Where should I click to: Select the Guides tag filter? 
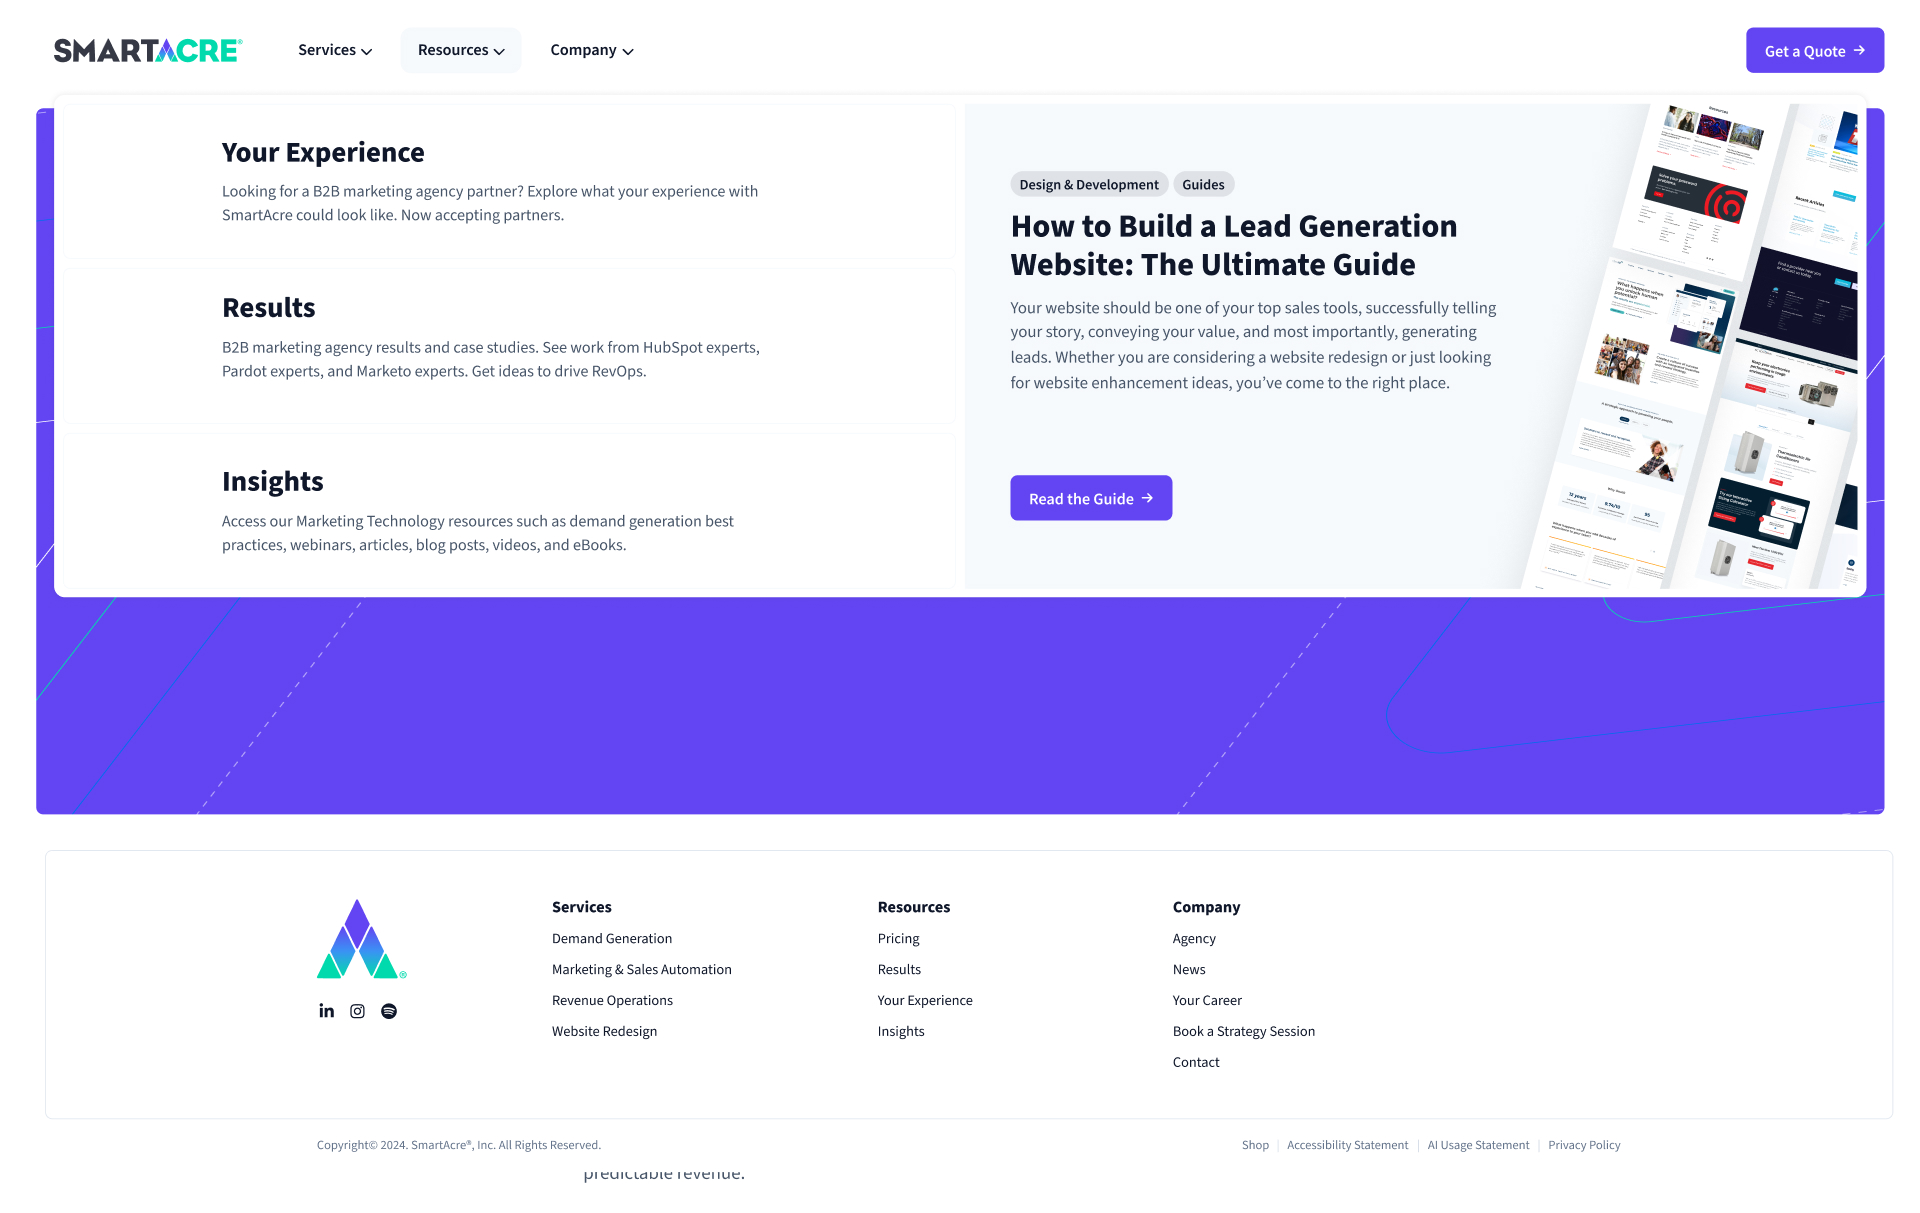[1203, 183]
